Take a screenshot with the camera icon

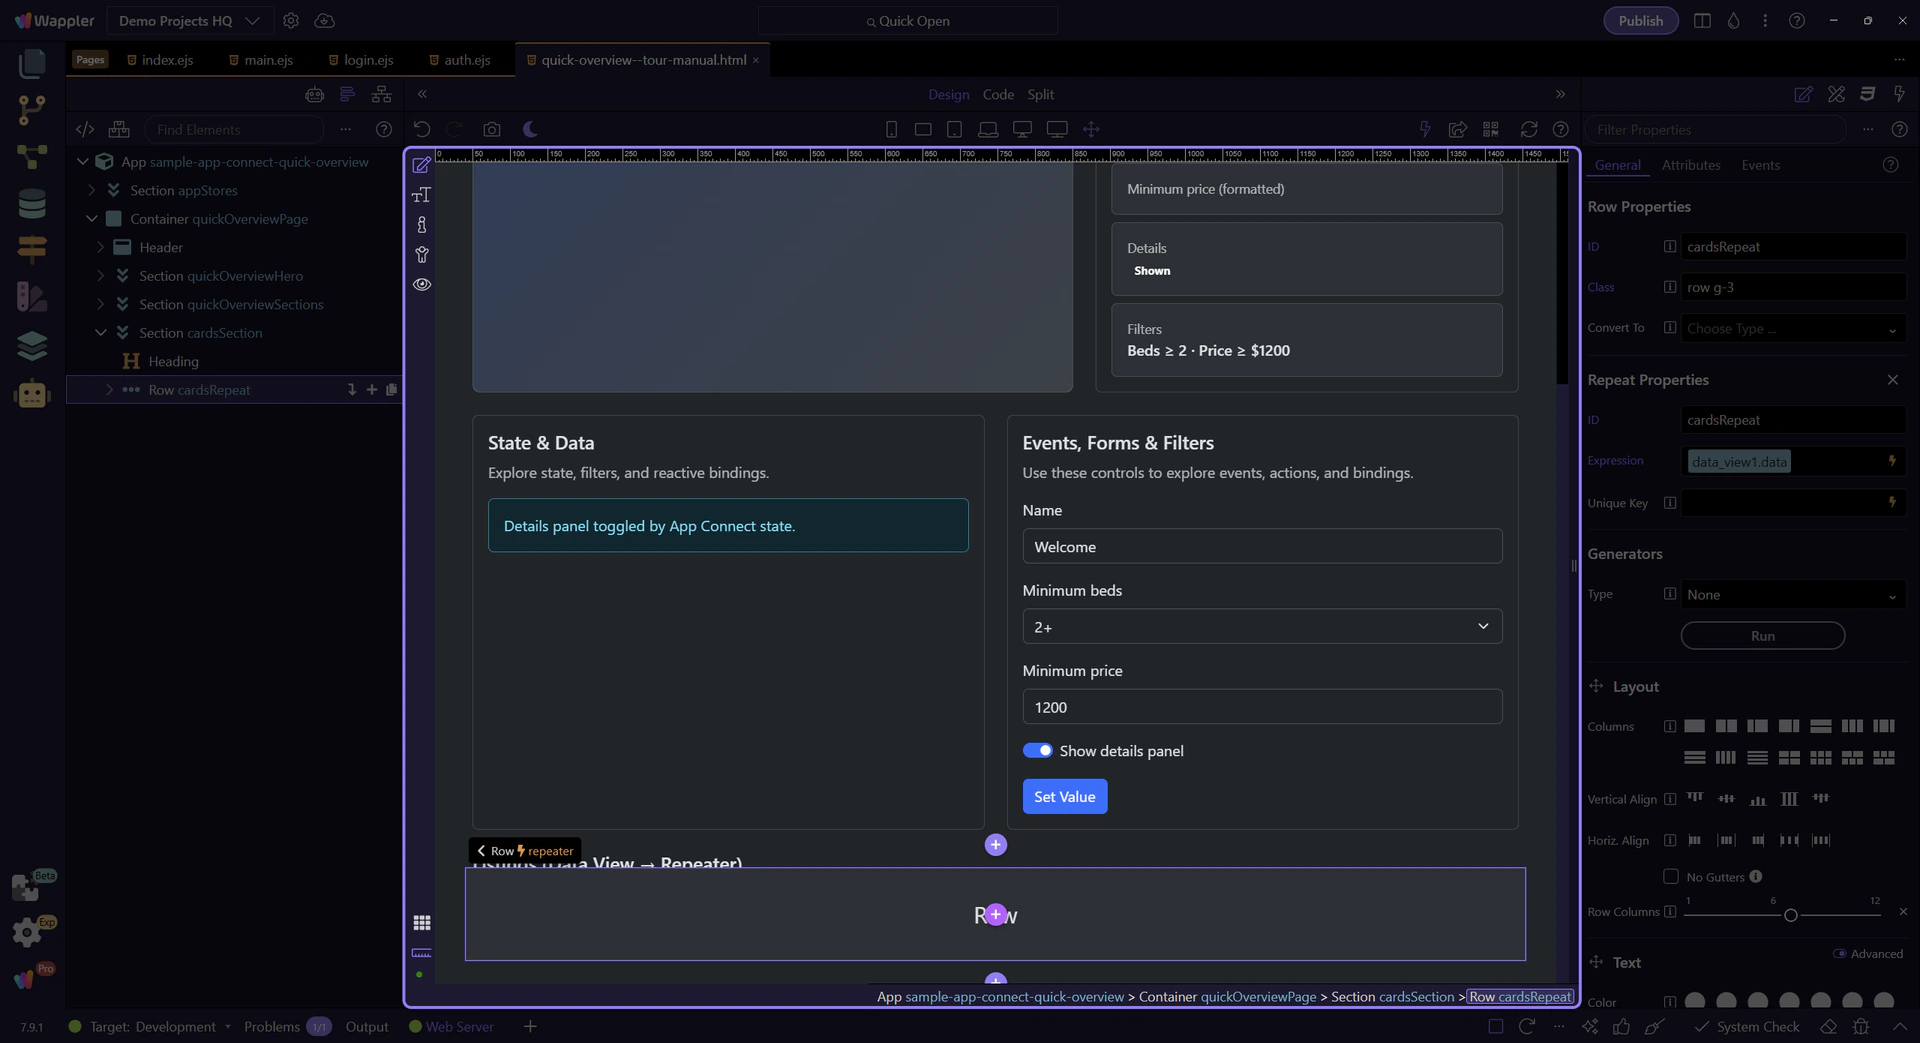(491, 129)
